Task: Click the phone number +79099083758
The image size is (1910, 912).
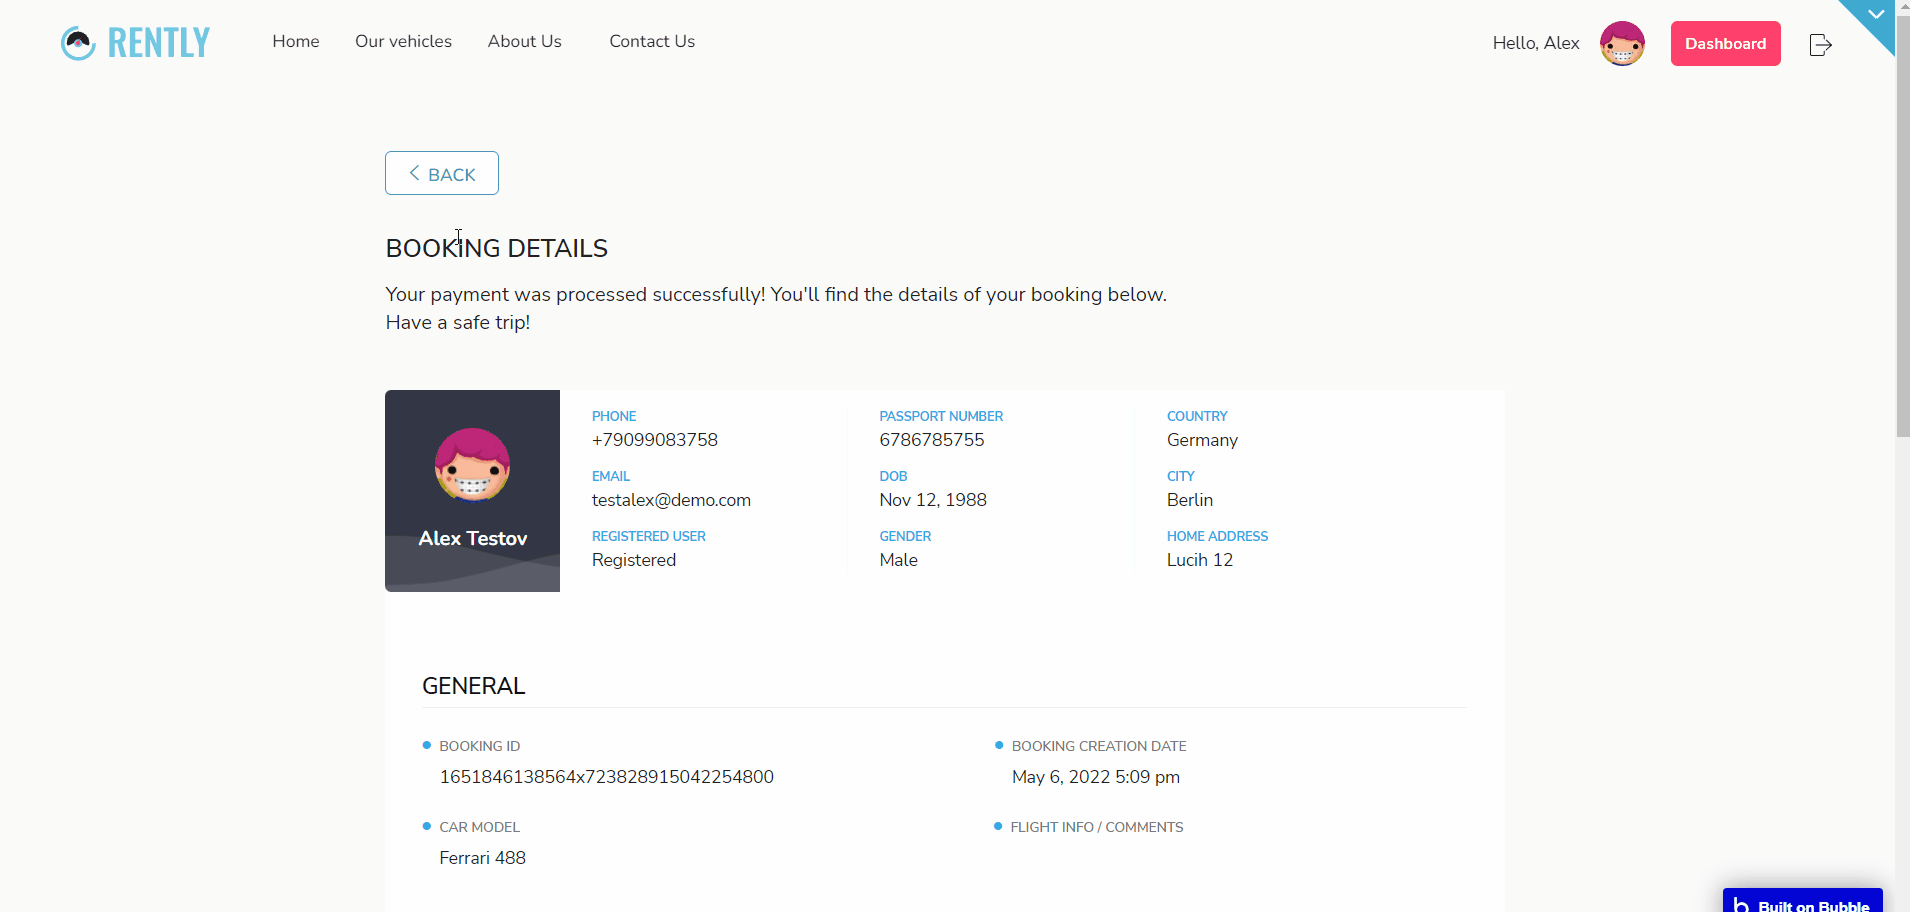Action: [655, 440]
